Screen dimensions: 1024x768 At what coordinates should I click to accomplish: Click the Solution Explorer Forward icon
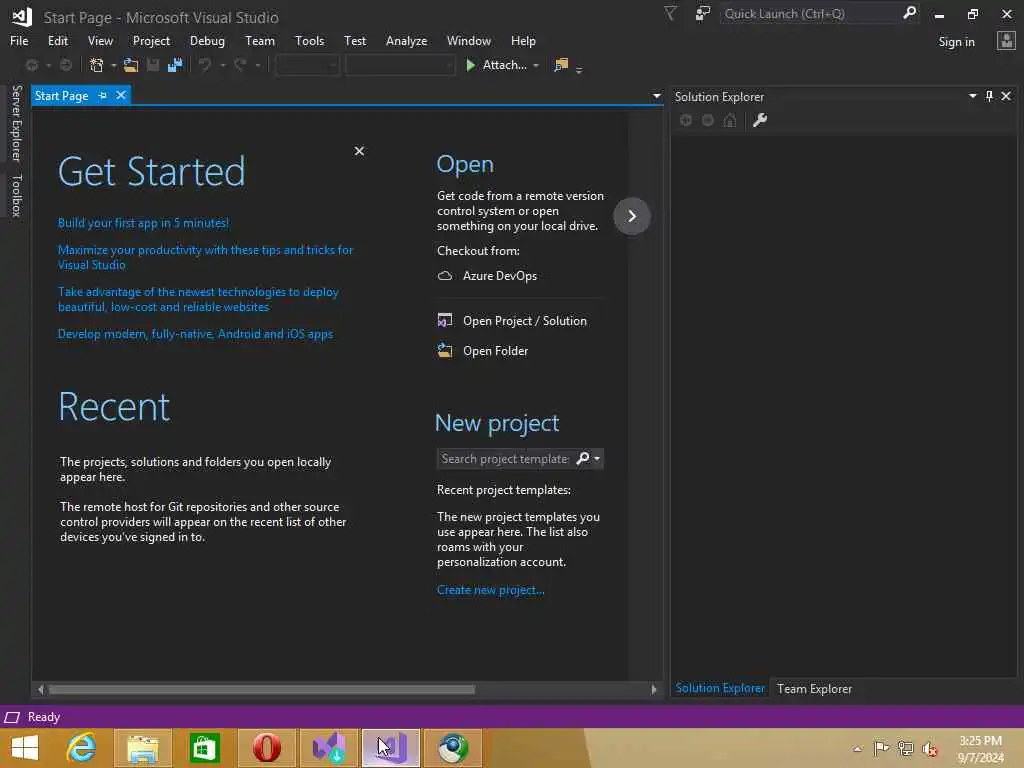click(708, 120)
